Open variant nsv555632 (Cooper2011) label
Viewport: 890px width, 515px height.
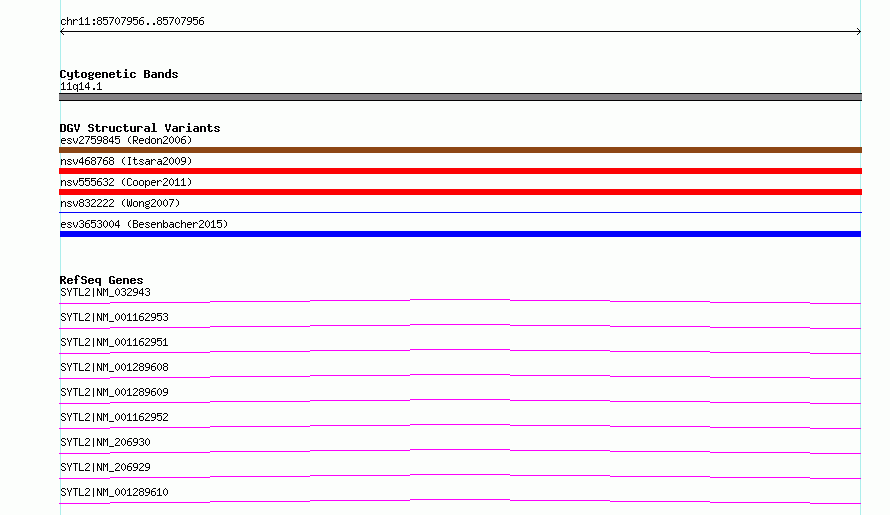126,182
